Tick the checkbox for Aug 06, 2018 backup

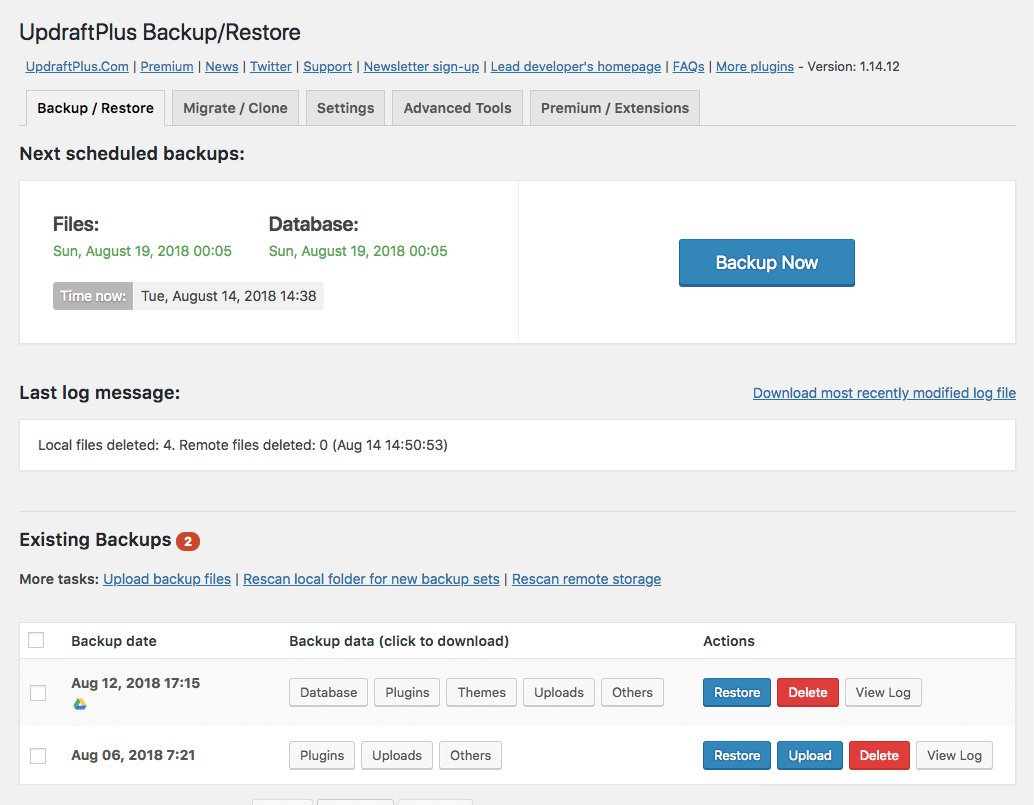click(x=38, y=756)
